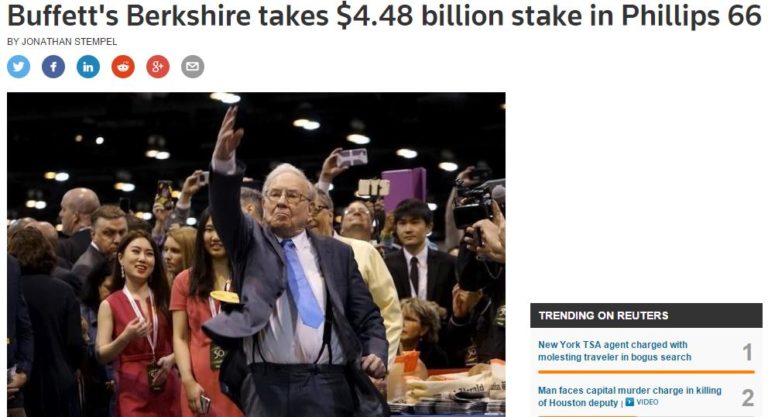Click the VIDEO label in trending item
This screenshot has width=768, height=417.
tap(647, 402)
